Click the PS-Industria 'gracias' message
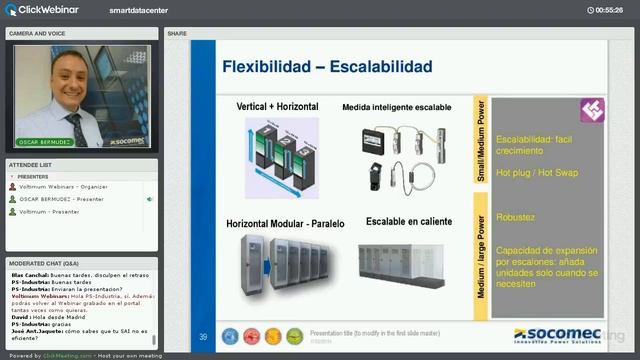 (41, 324)
